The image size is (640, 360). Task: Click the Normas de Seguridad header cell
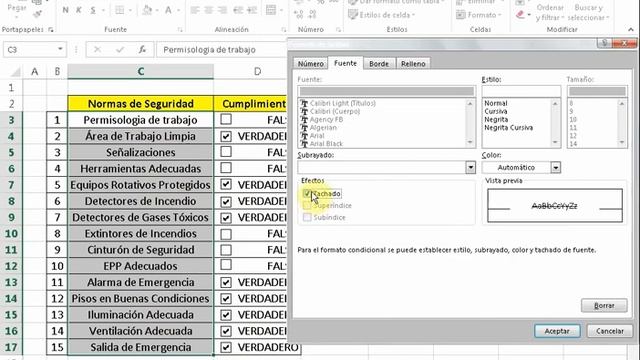click(140, 104)
